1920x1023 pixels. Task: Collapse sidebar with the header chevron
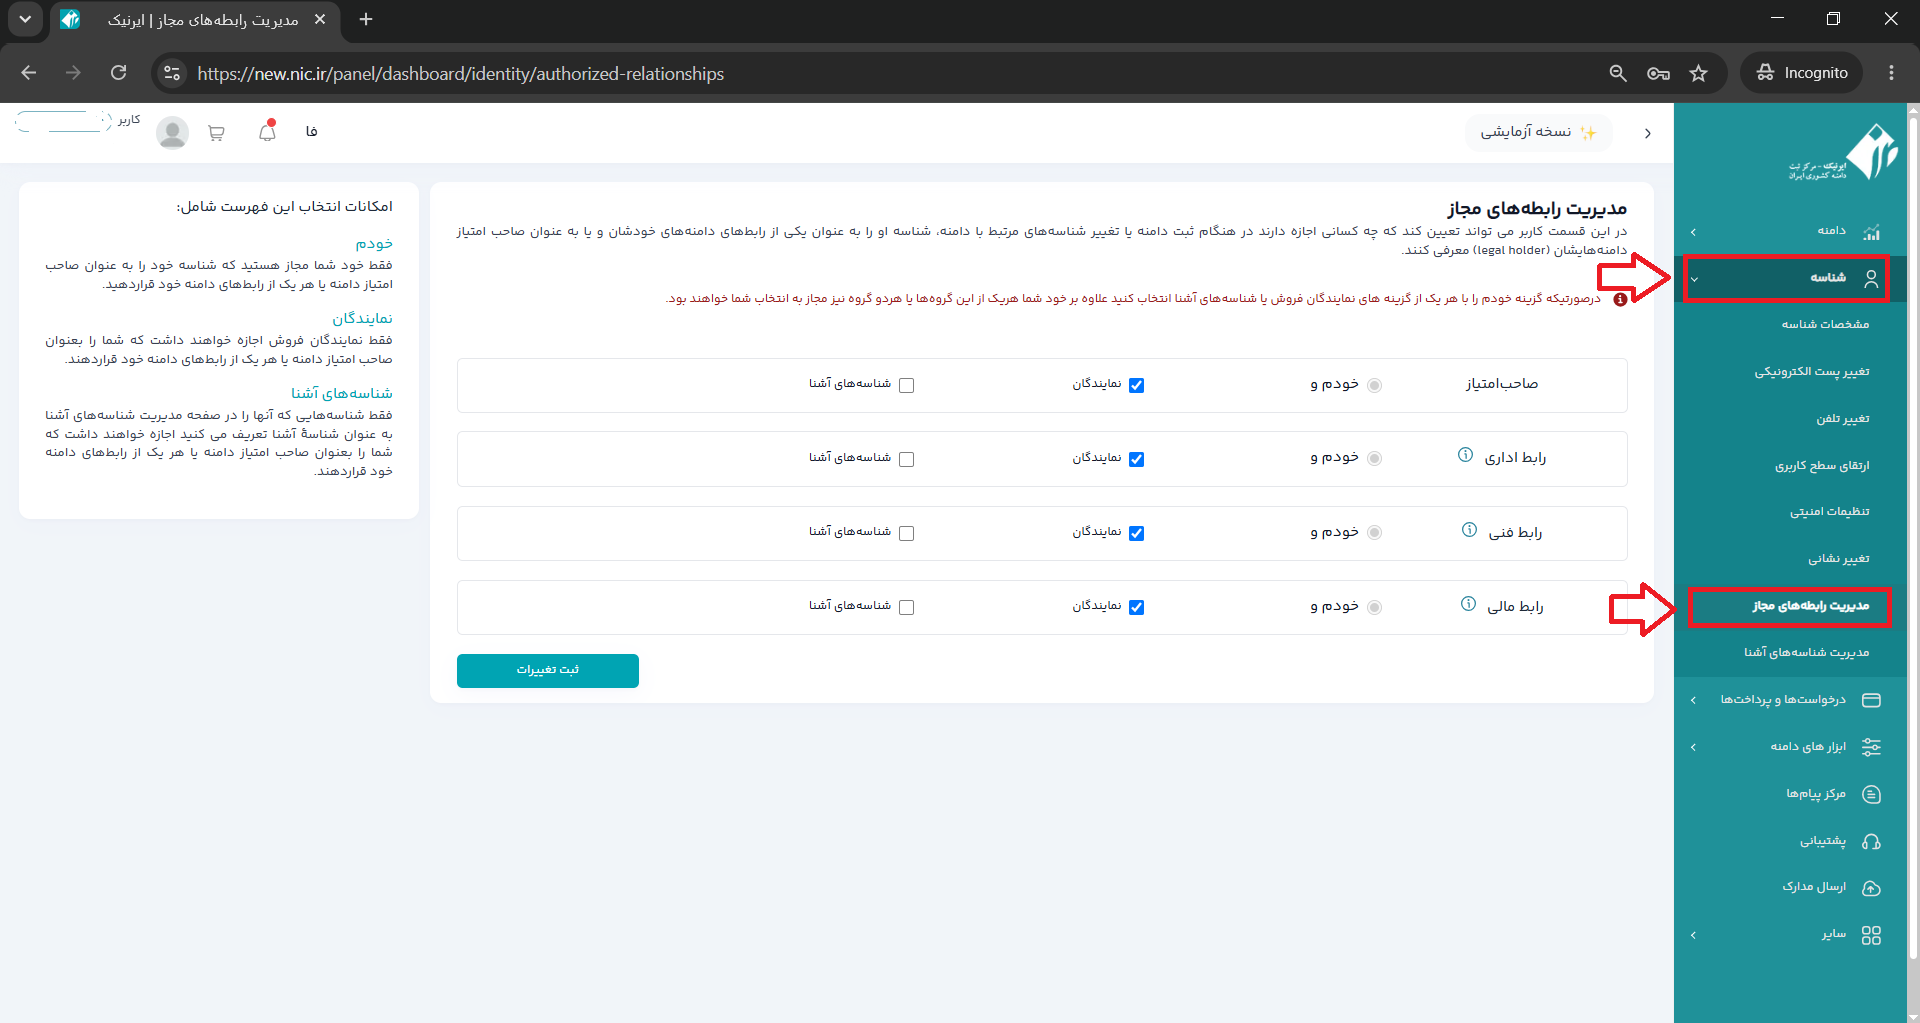click(1647, 133)
